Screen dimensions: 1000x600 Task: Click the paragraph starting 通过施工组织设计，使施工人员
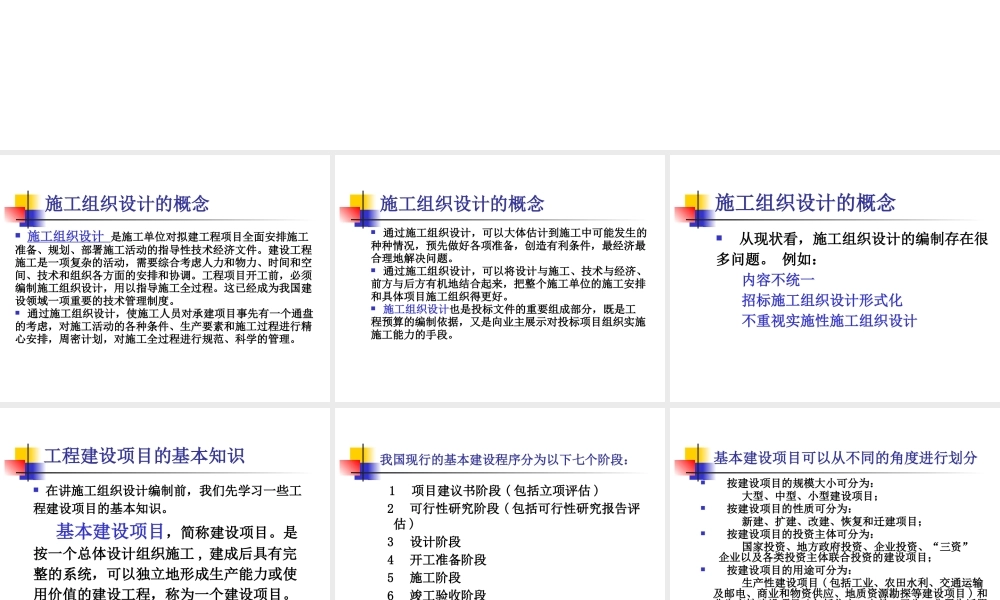tap(165, 326)
